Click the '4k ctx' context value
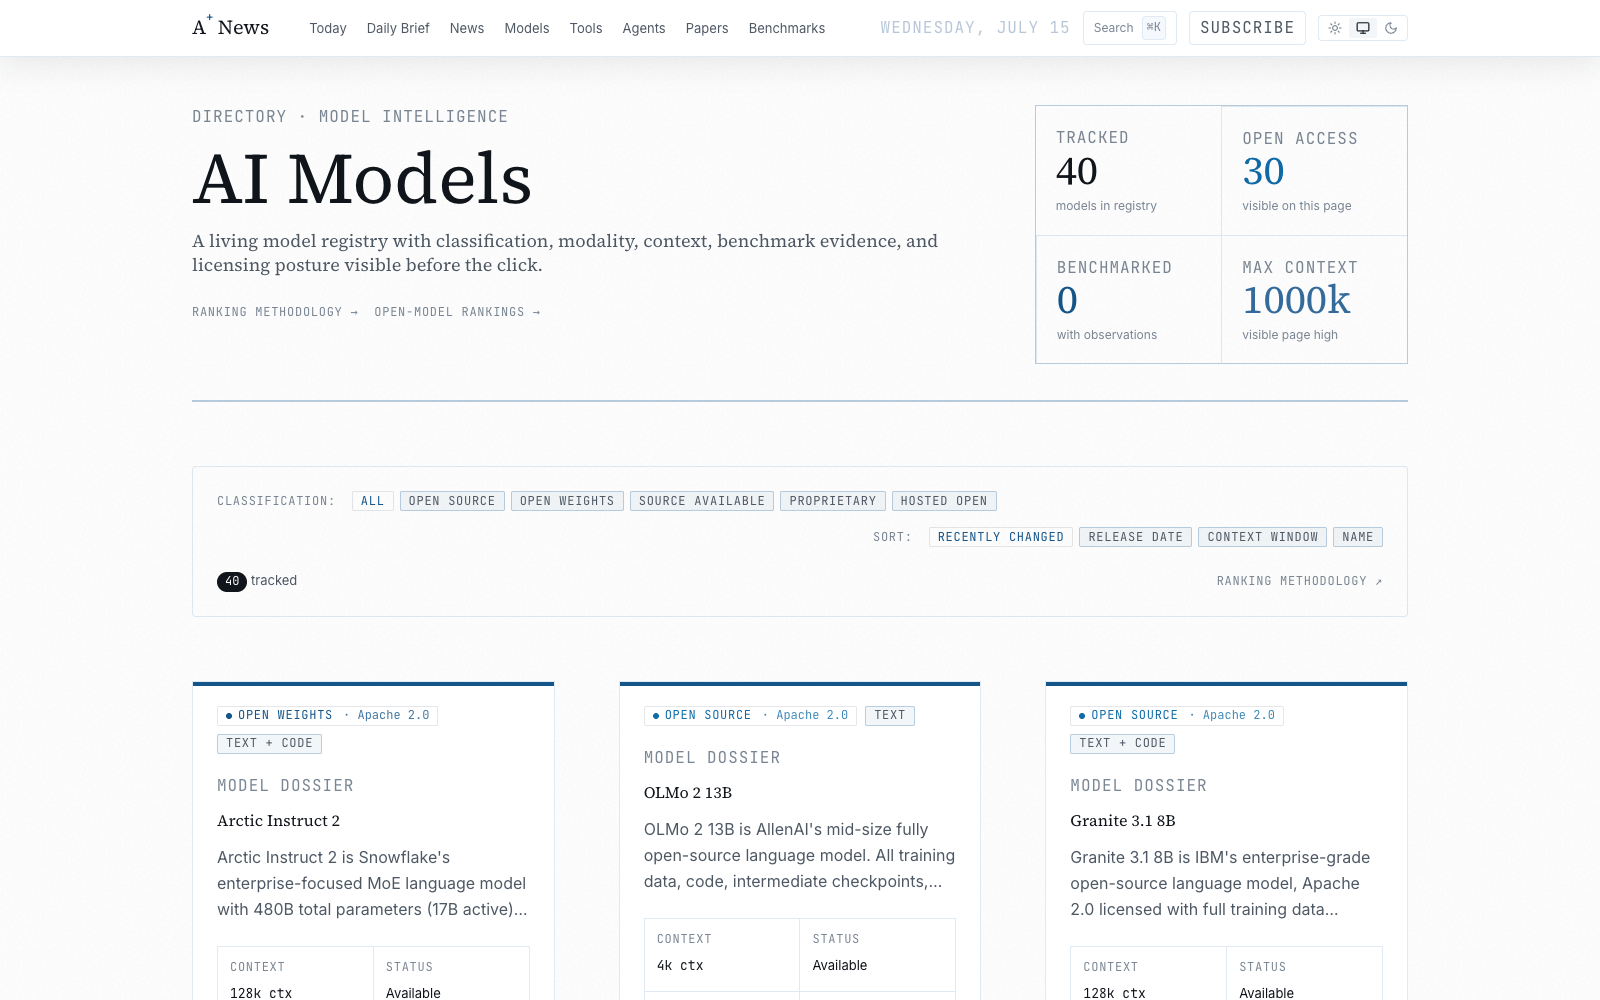The width and height of the screenshot is (1600, 1000). click(x=680, y=965)
